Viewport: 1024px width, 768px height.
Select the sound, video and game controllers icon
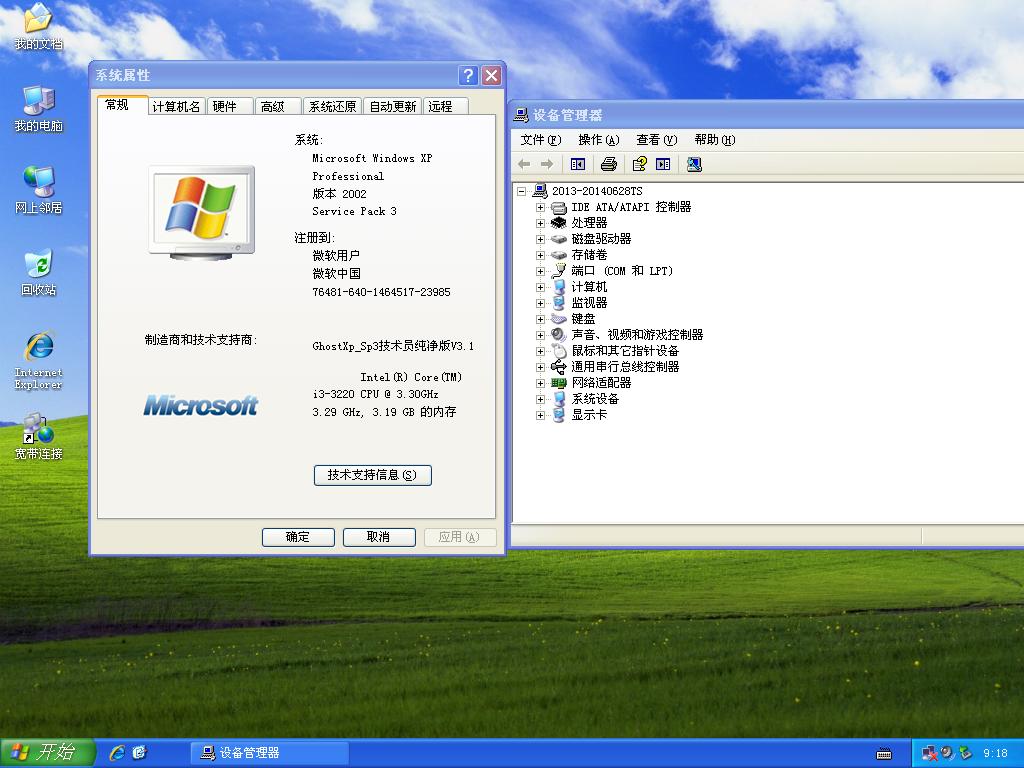click(x=559, y=335)
